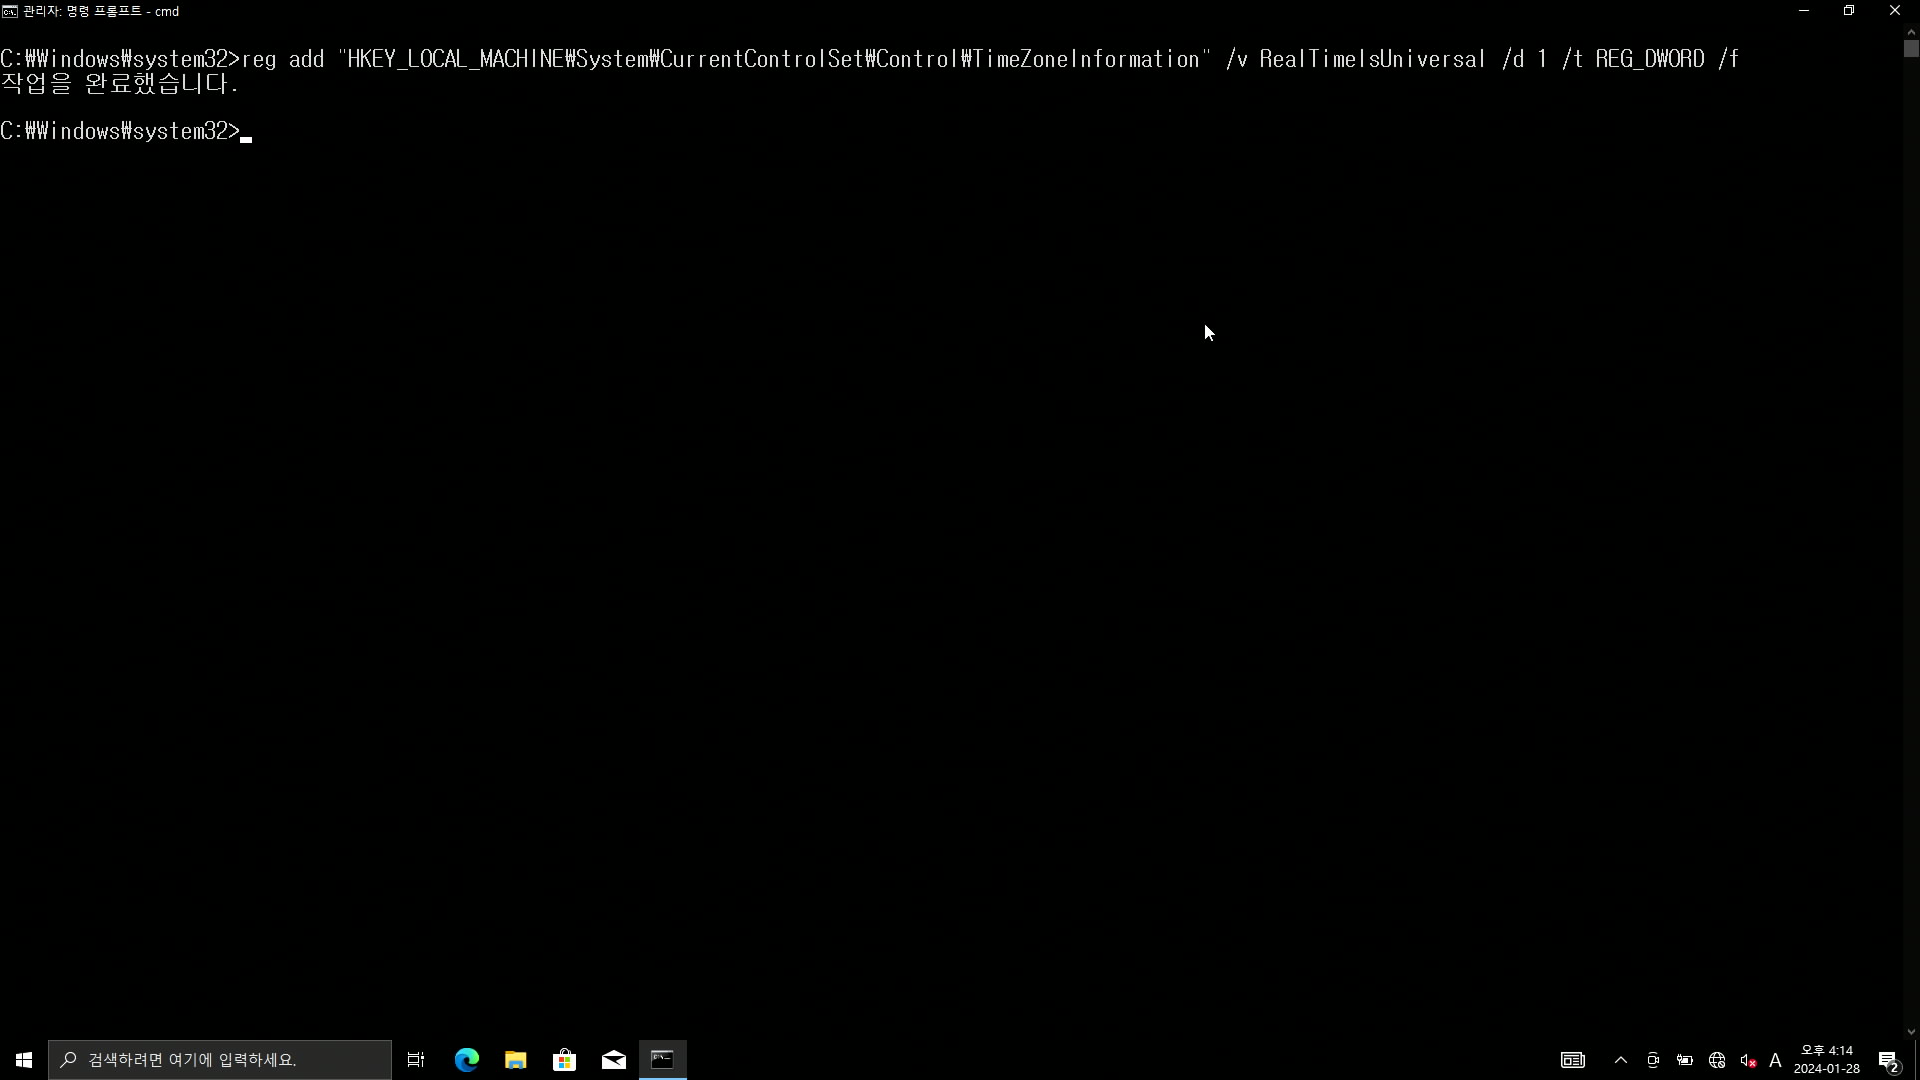
Task: Open the battery power status icon
Action: (x=1685, y=1060)
